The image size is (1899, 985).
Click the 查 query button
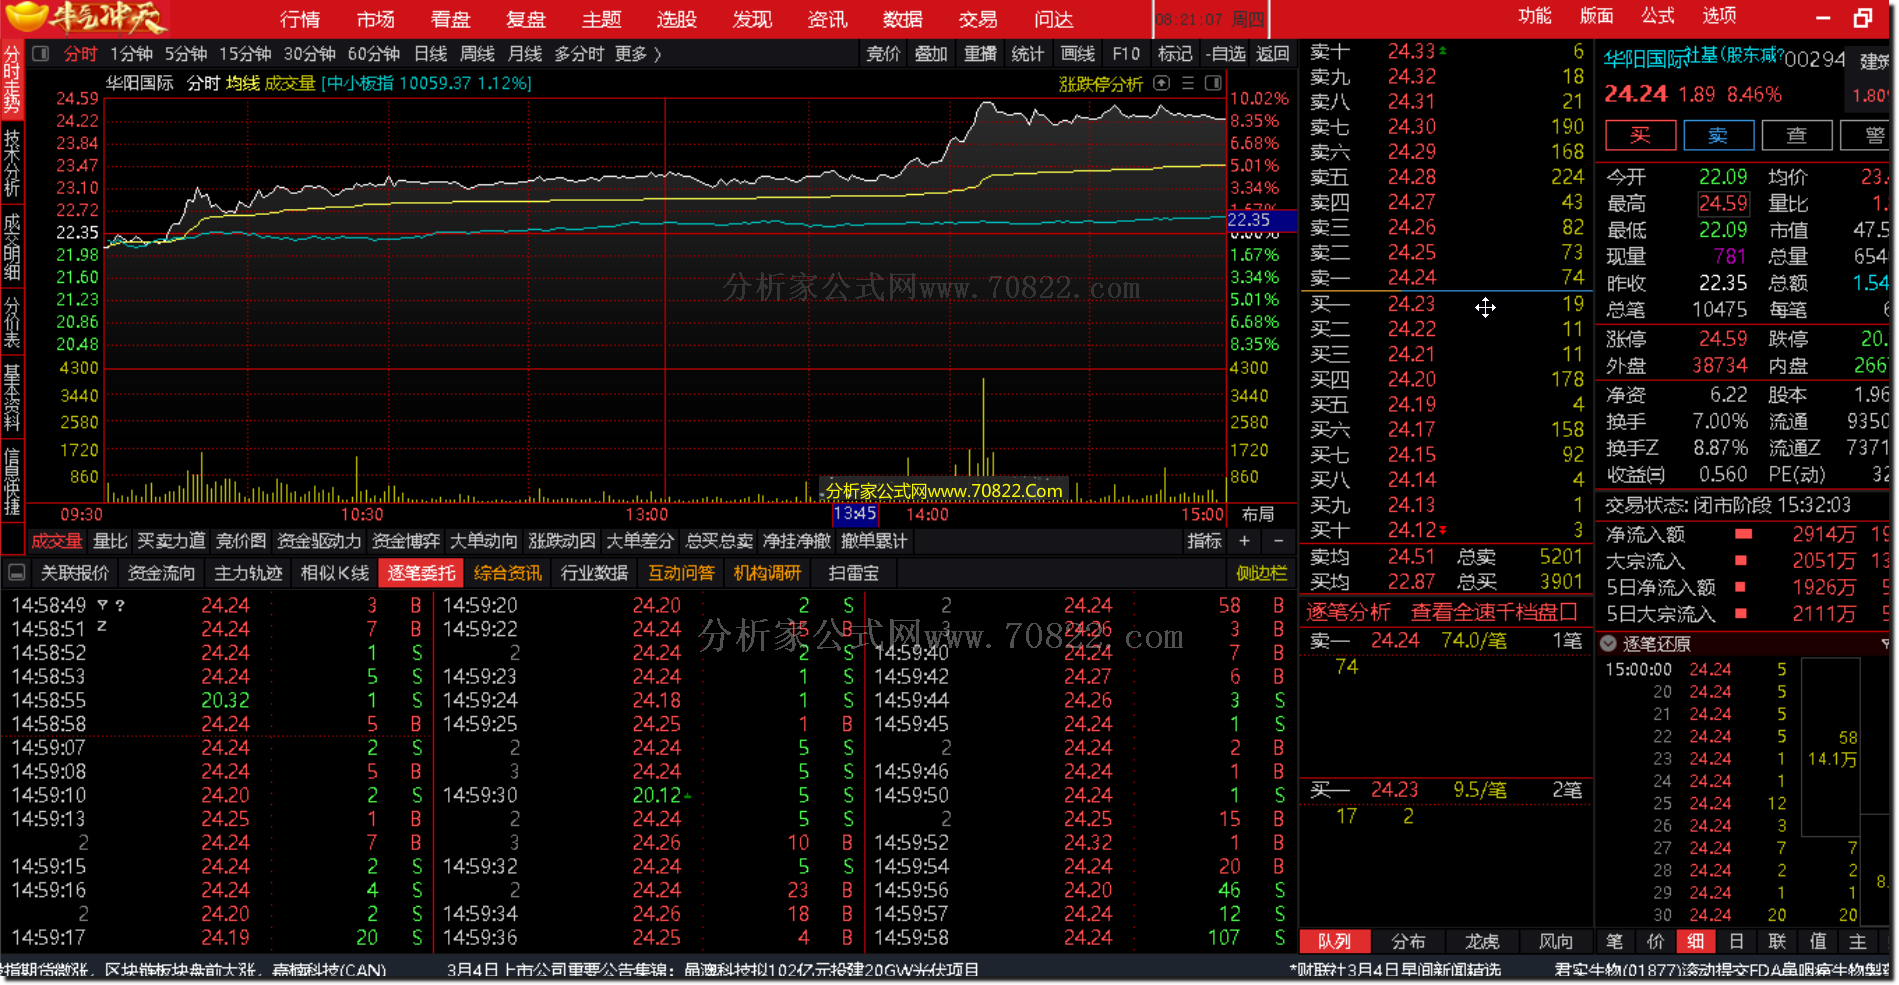click(1796, 135)
